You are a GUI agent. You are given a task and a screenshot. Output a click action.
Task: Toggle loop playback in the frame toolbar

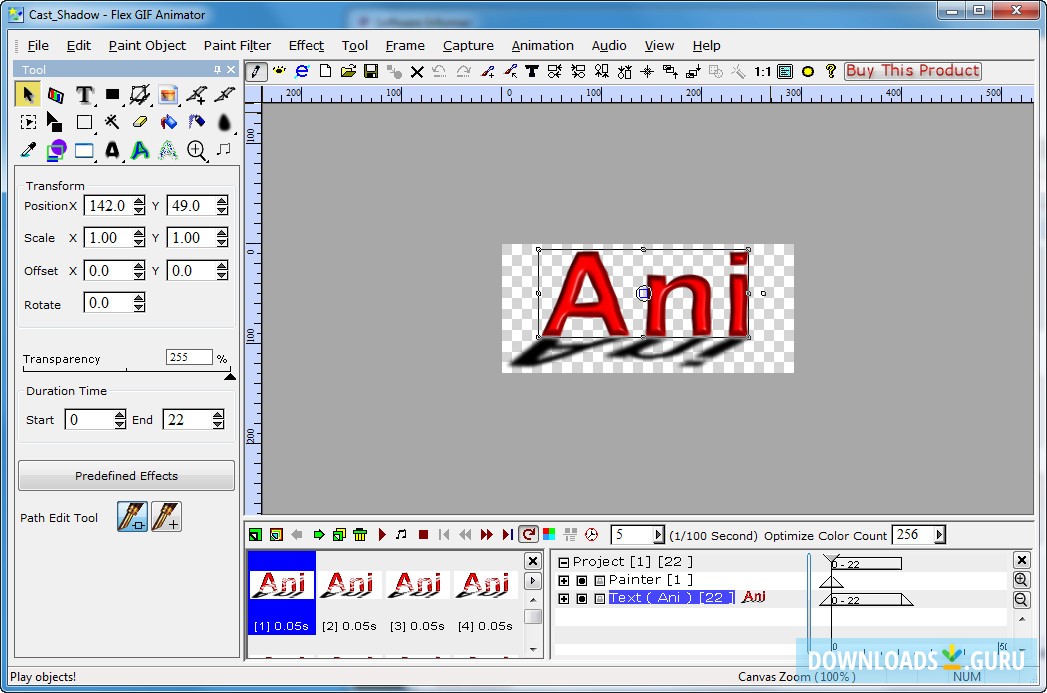pos(528,534)
